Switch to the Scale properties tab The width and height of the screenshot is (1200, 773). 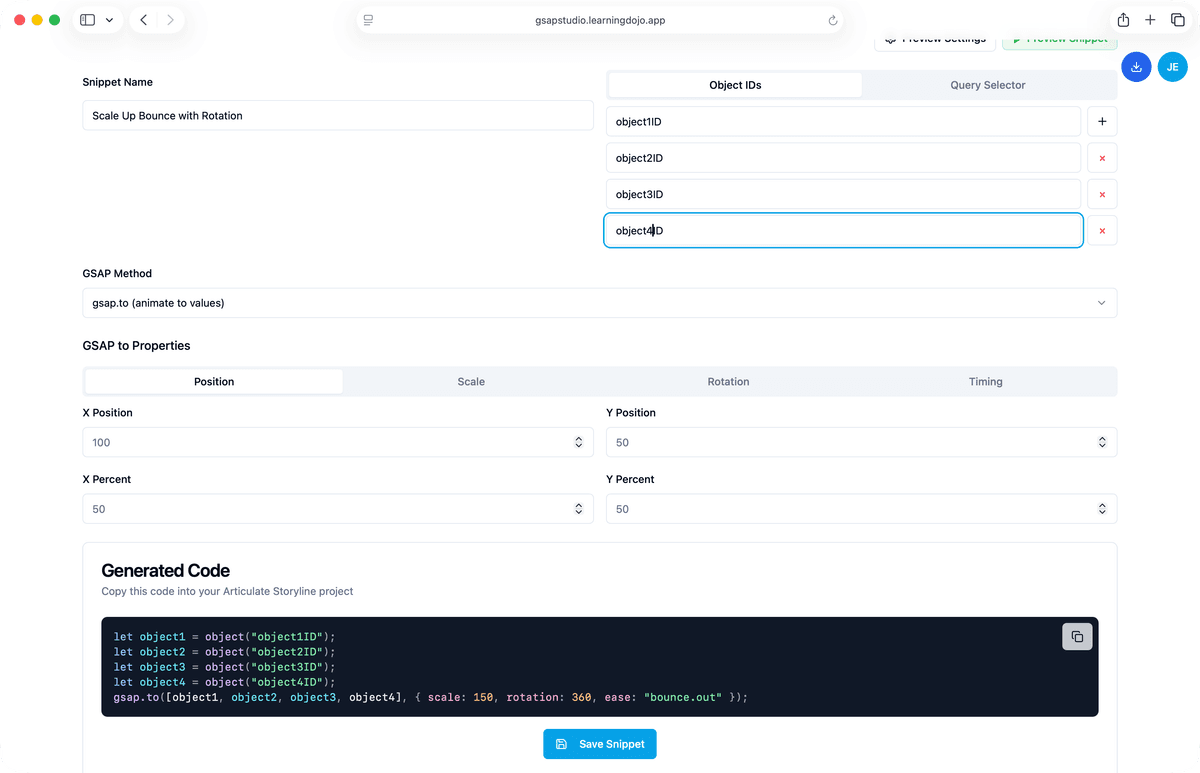471,382
